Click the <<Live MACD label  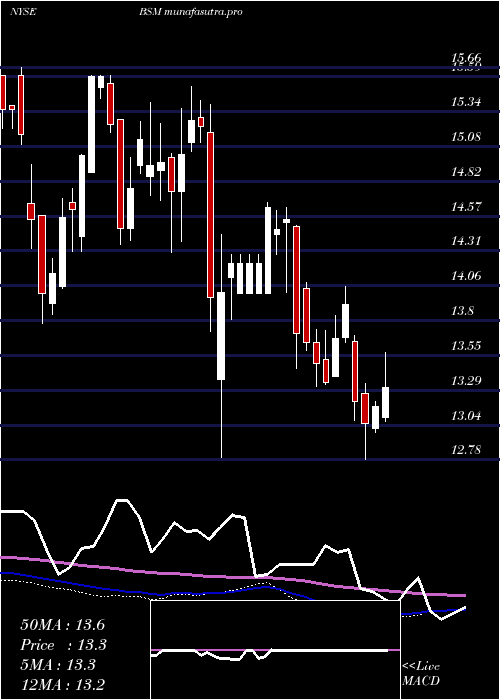(421, 673)
